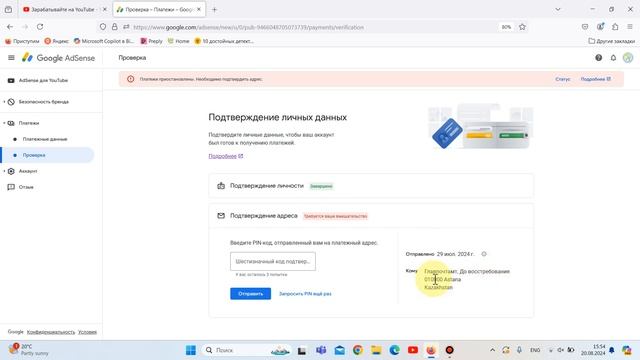Open the AdSense notifications bell
Screen dimensions: 640x360
(x=613, y=58)
